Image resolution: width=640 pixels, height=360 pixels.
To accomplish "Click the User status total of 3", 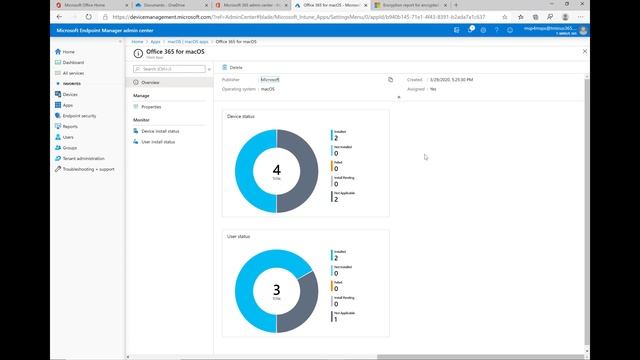I will pos(277,290).
